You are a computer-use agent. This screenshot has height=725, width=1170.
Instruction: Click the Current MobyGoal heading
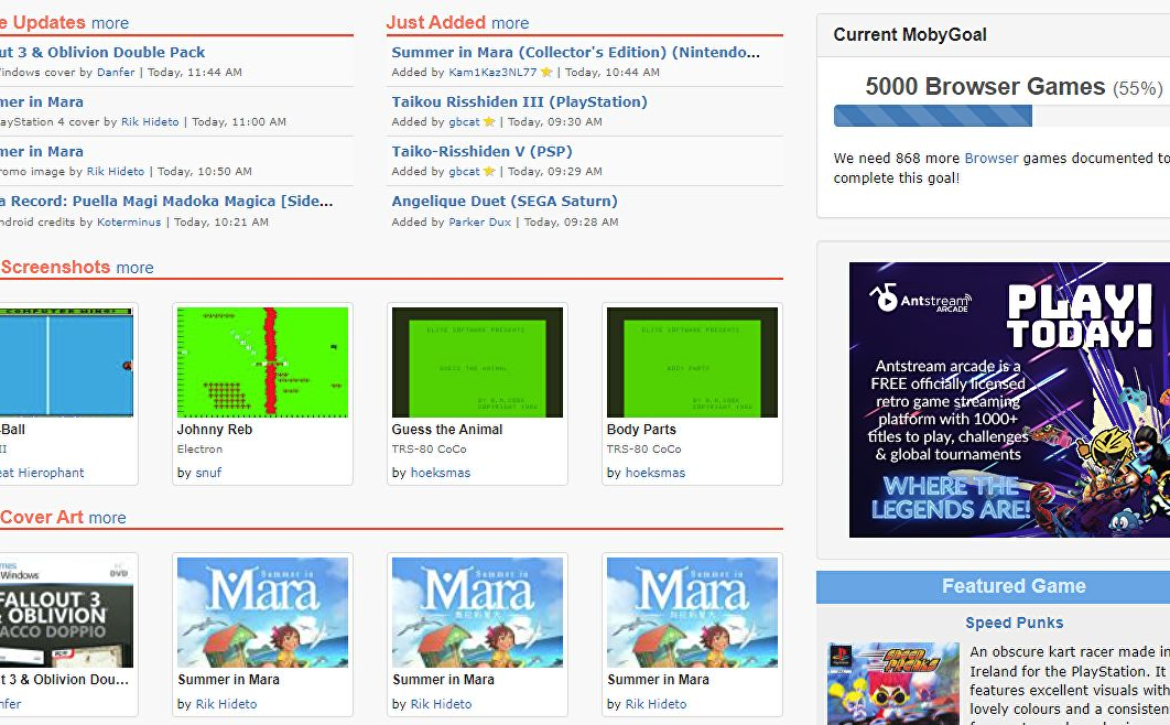[x=910, y=35]
